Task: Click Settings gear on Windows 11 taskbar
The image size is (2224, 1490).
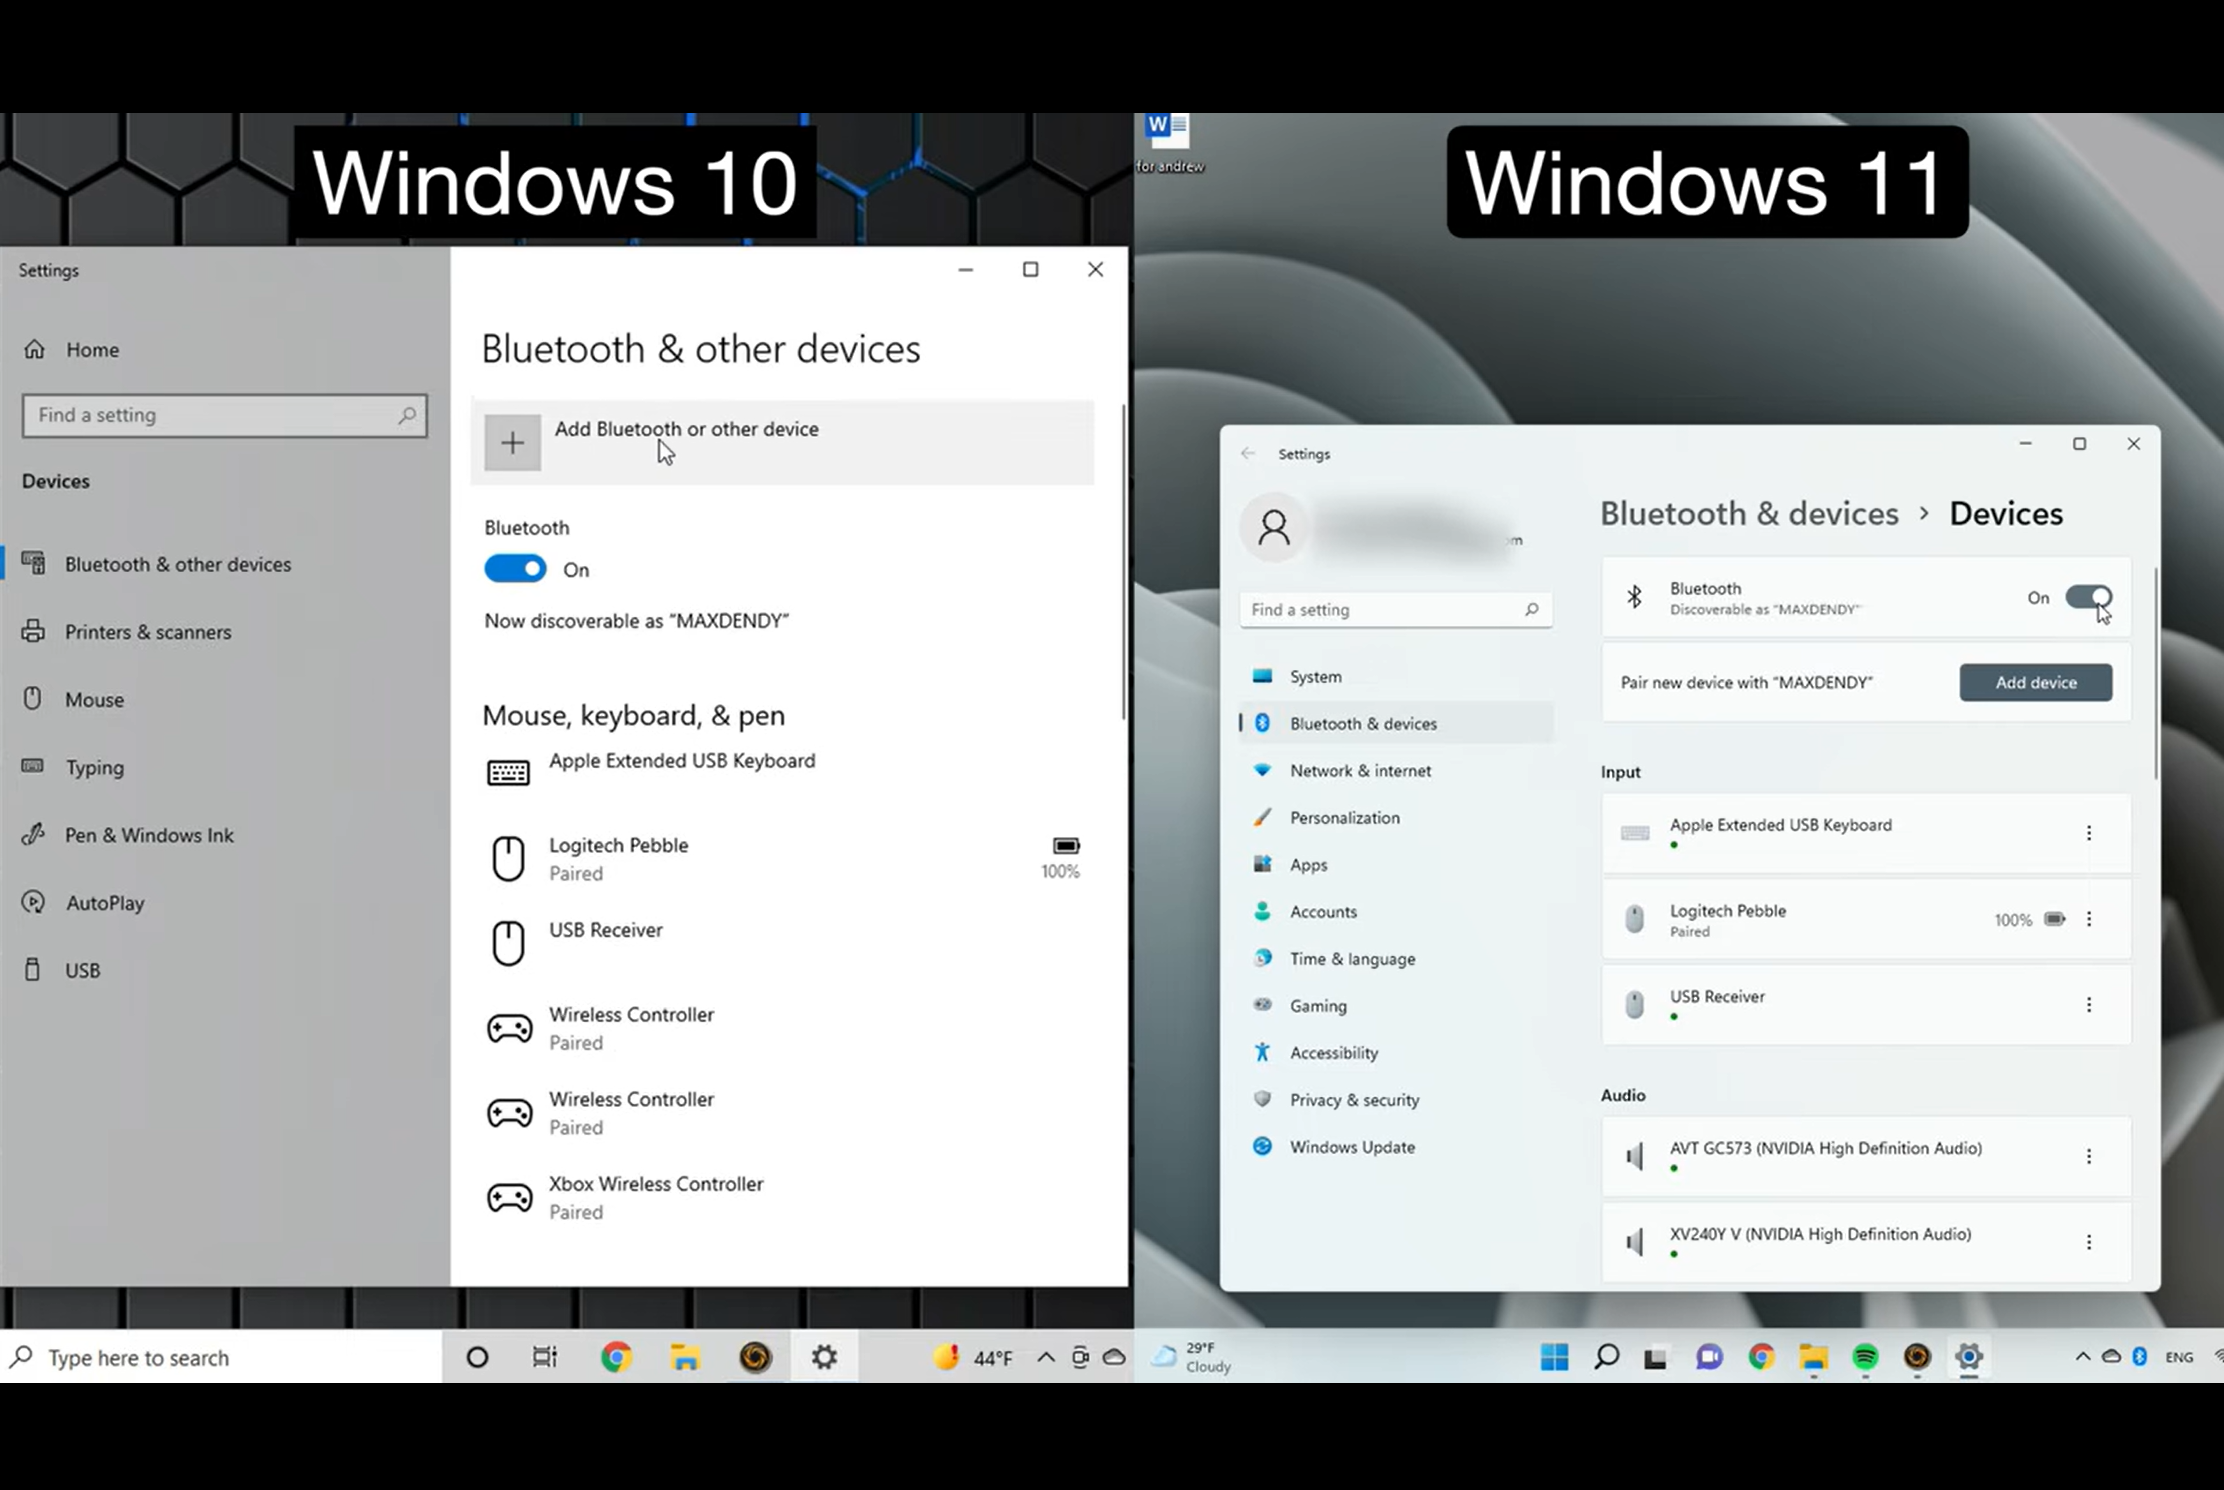Action: tap(1968, 1357)
